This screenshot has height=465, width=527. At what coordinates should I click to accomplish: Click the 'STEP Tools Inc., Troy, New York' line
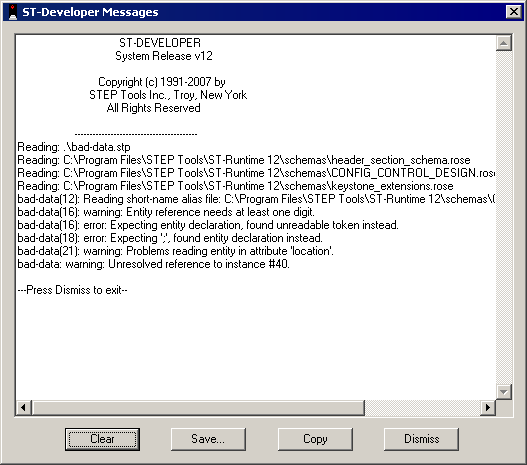168,95
